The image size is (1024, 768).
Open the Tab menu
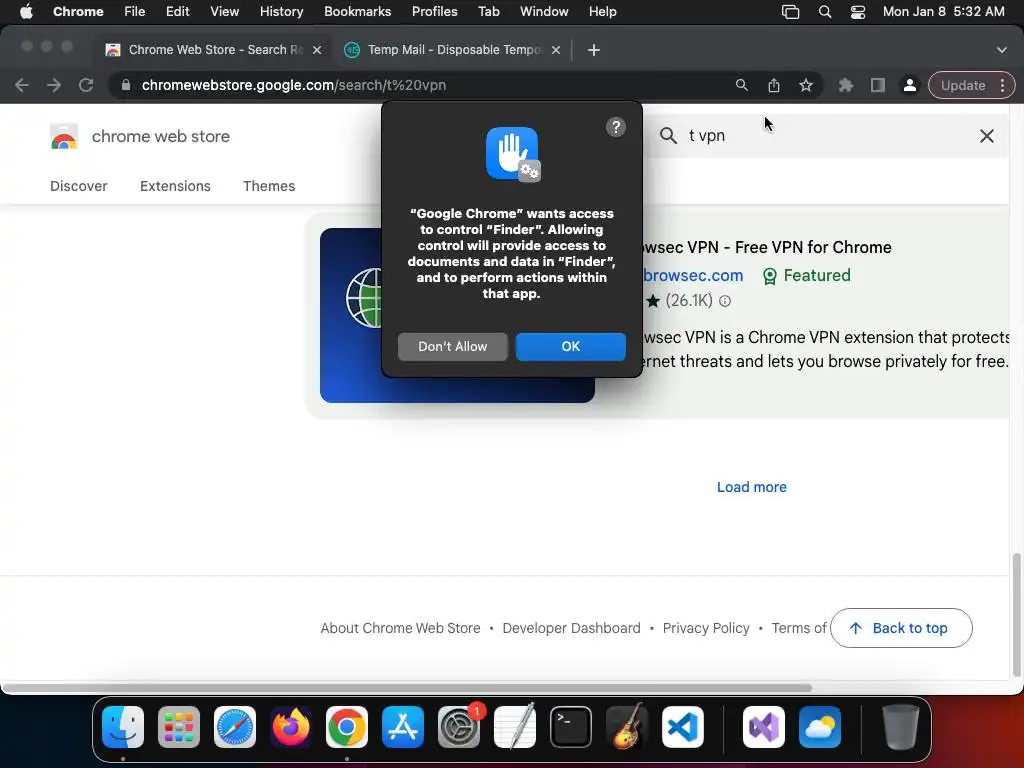488,12
